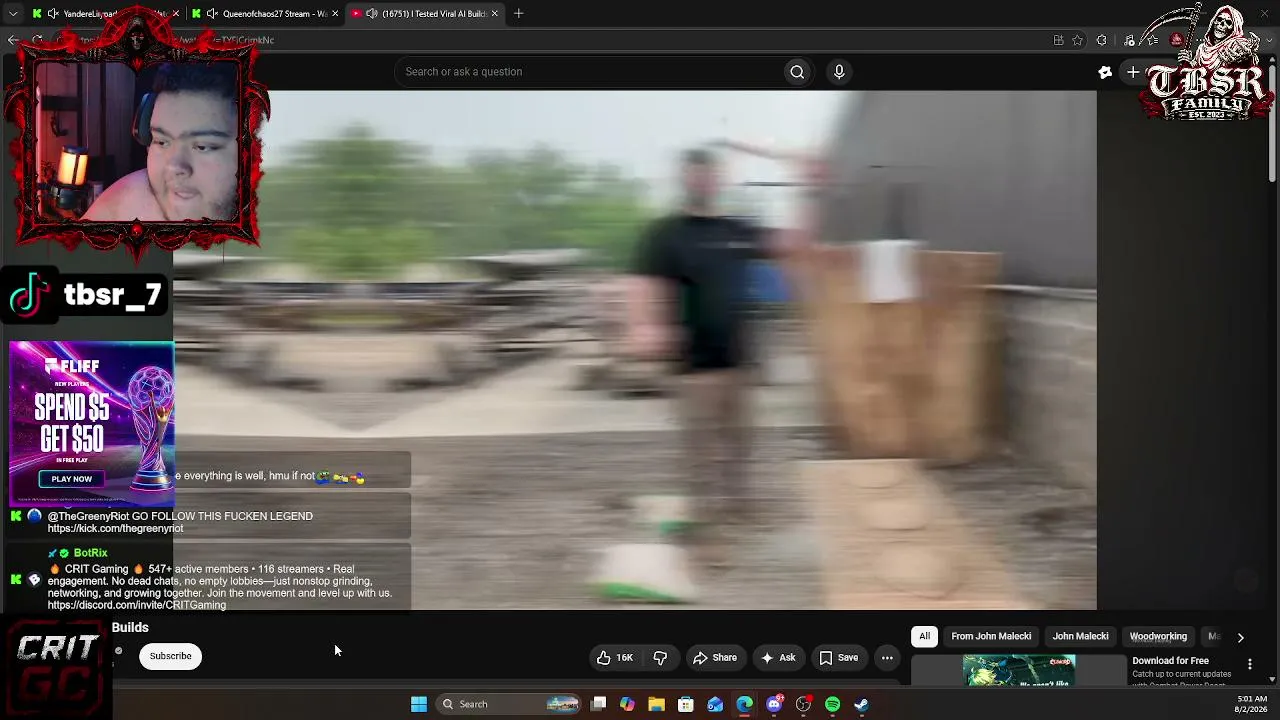This screenshot has height=720, width=1280.
Task: Close the VandereLilypad tab
Action: [x=176, y=14]
